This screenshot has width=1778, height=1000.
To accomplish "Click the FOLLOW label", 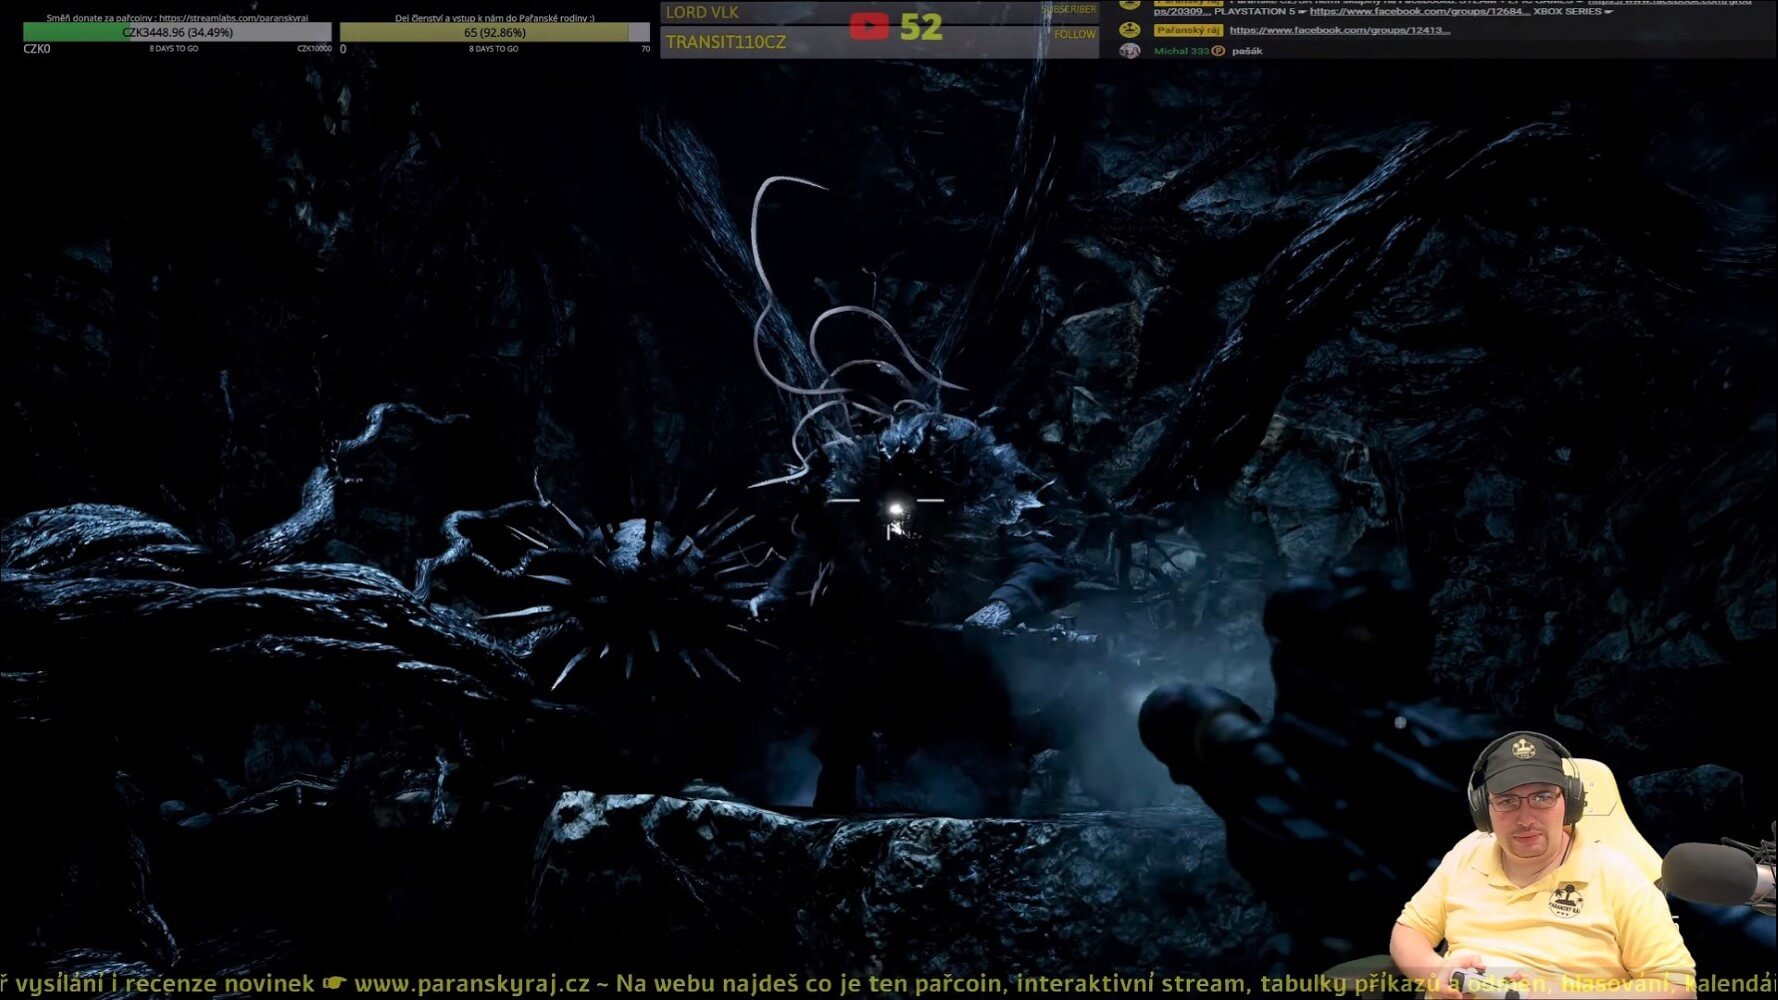I will pyautogui.click(x=1074, y=34).
